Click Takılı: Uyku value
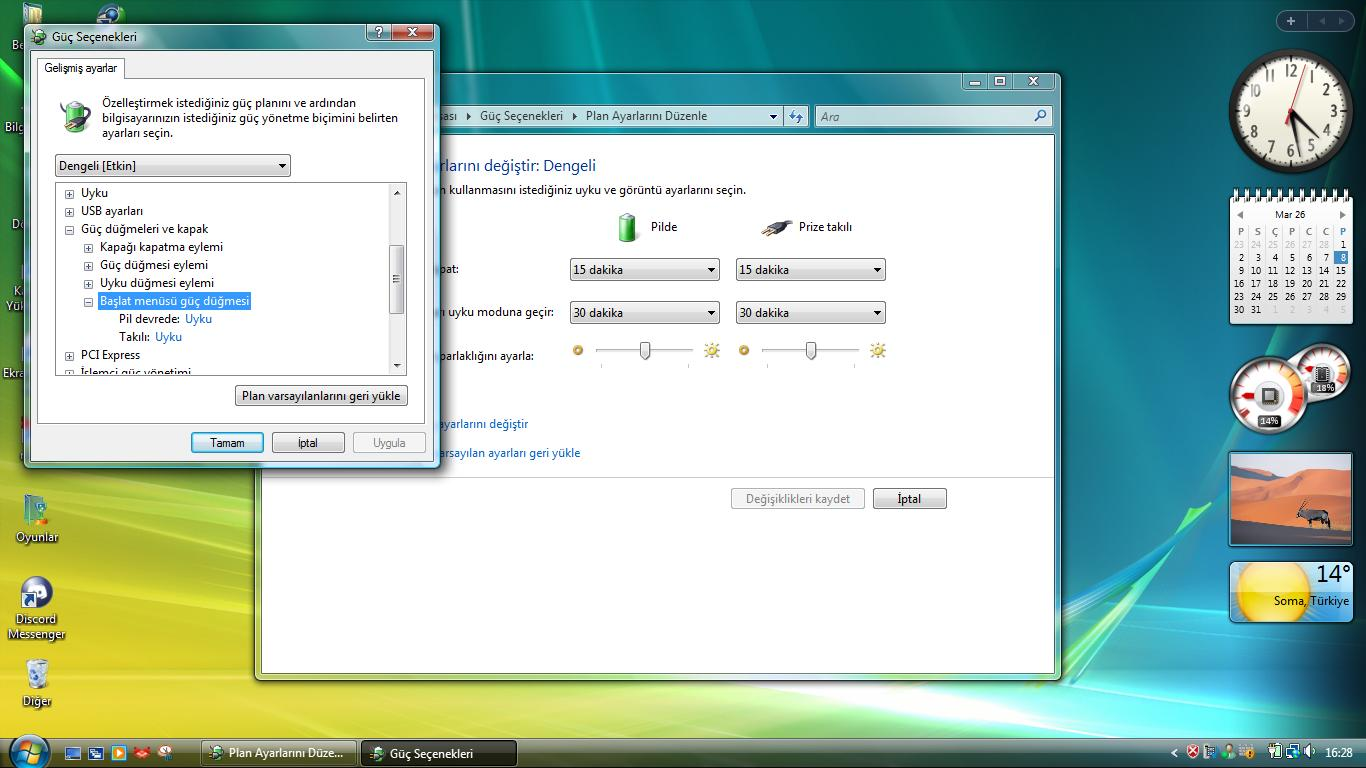This screenshot has width=1366, height=768. [x=168, y=337]
